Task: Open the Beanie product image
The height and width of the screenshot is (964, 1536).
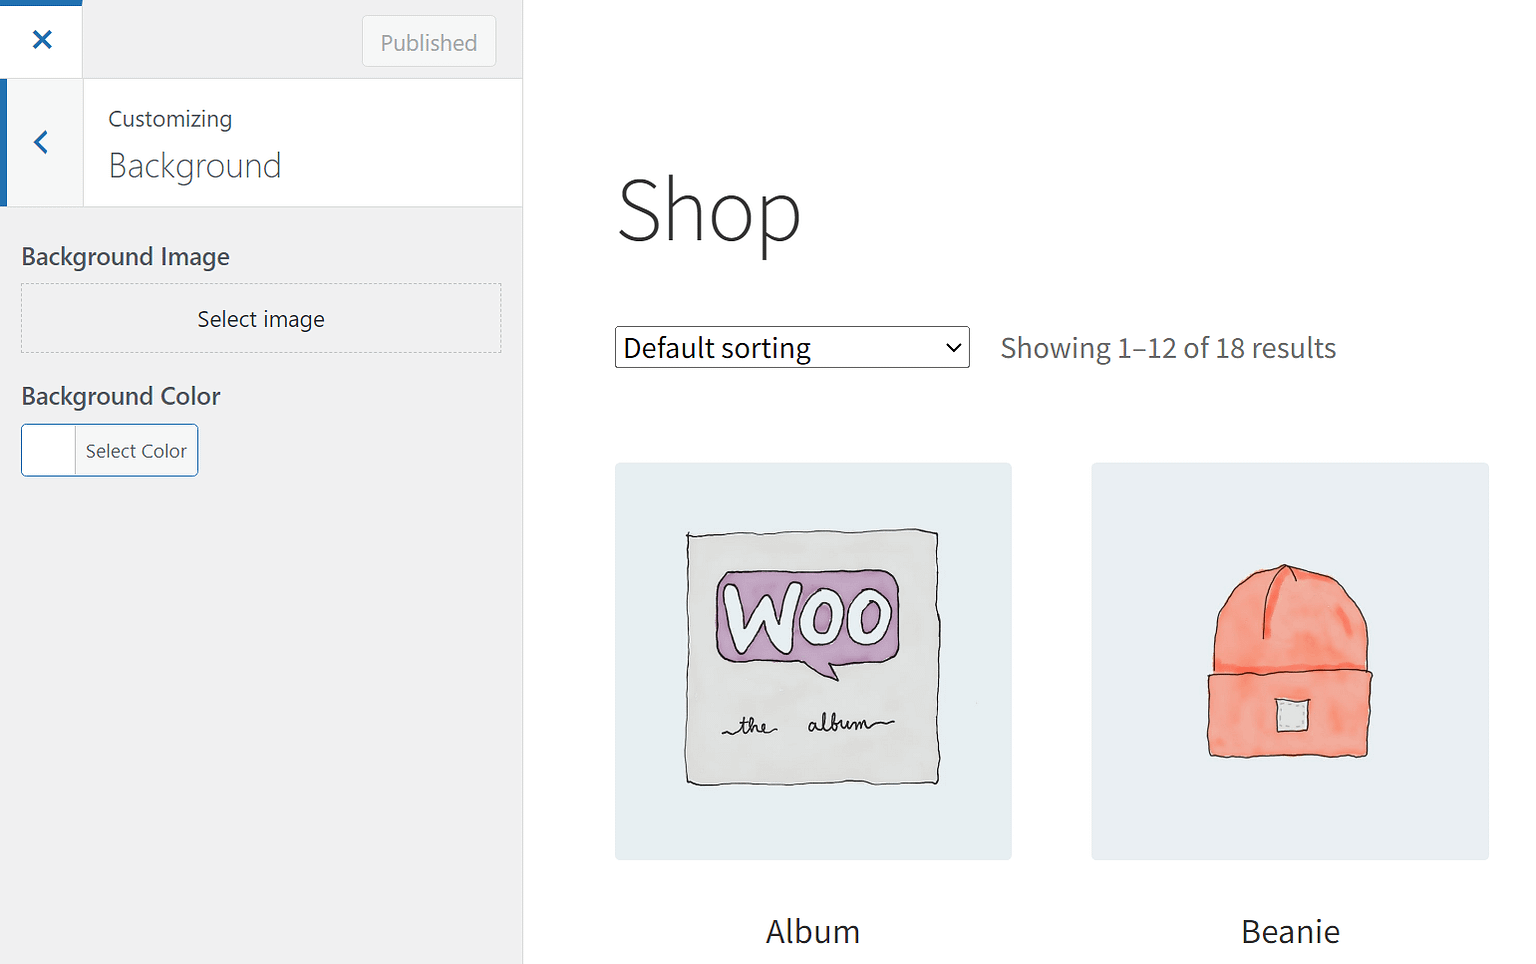Action: click(1289, 660)
